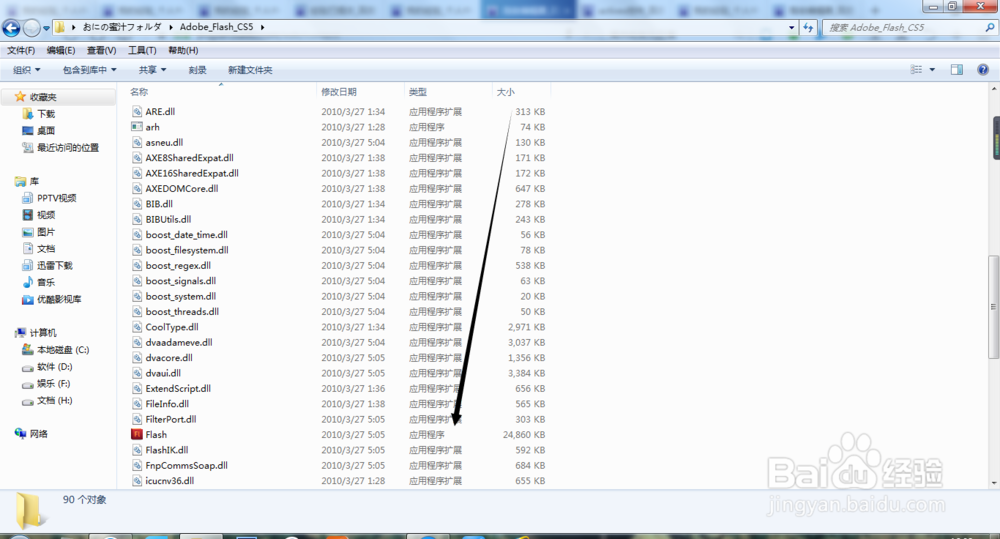Image resolution: width=1000 pixels, height=539 pixels.
Task: Select 网络 in the navigation pane
Action: click(38, 434)
